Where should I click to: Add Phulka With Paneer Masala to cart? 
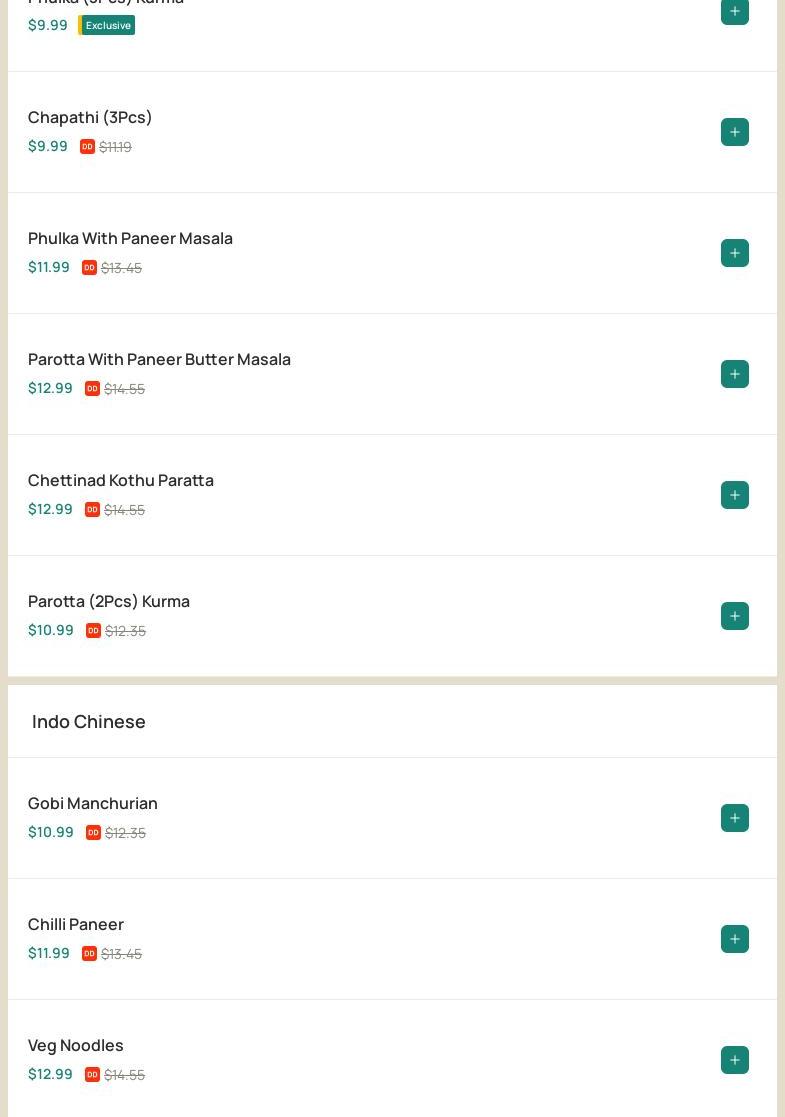[734, 253]
